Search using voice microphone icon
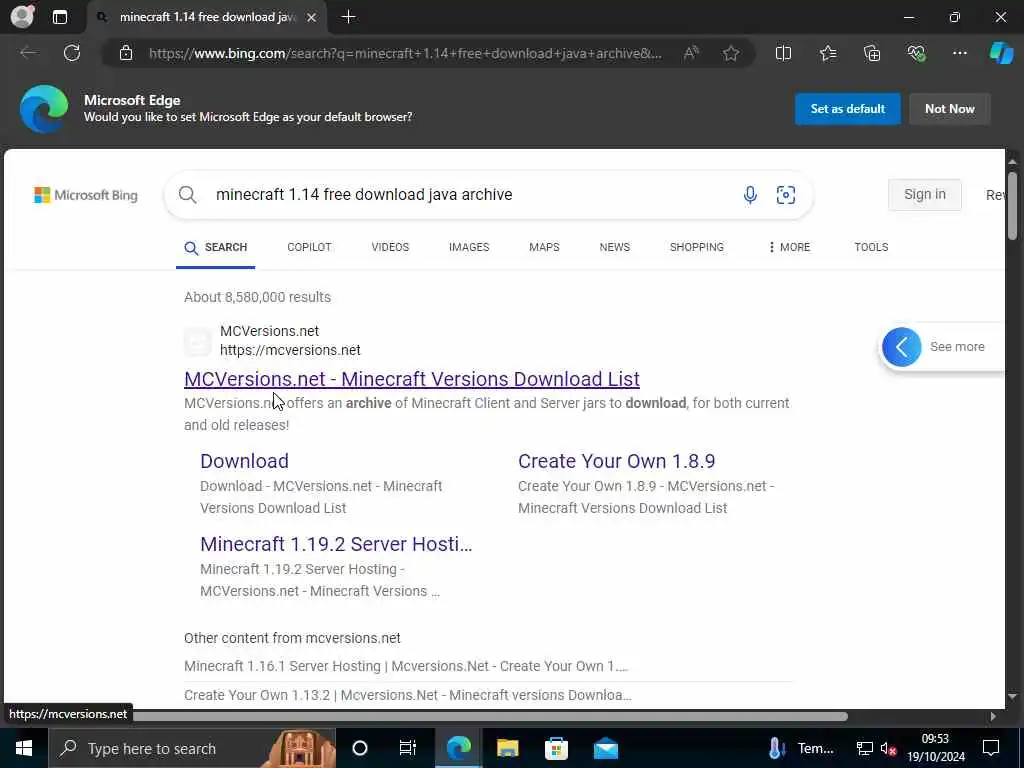This screenshot has height=768, width=1024. coord(750,195)
